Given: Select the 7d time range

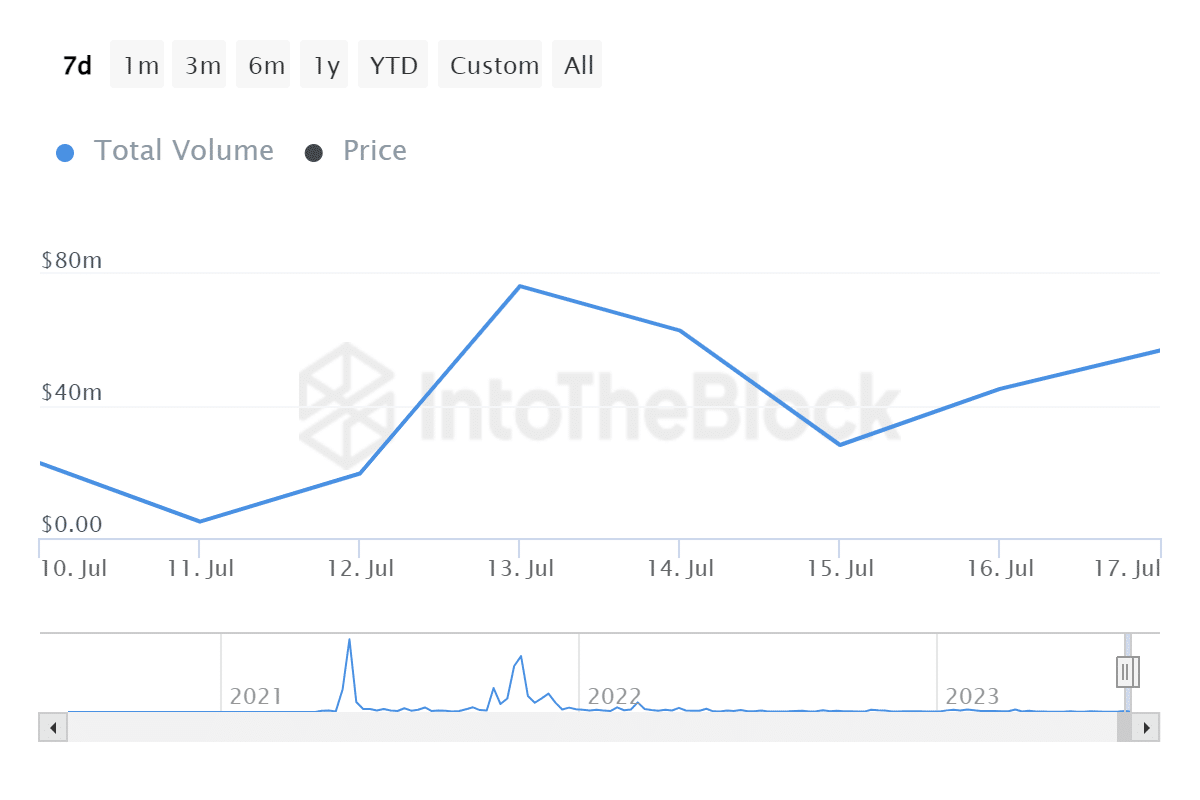Looking at the screenshot, I should coord(77,66).
